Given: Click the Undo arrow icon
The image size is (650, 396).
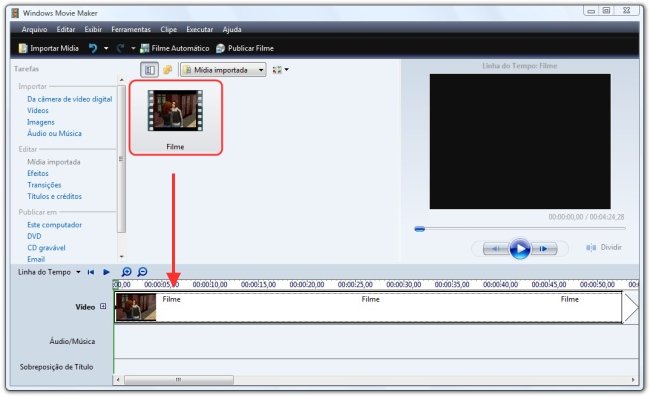Looking at the screenshot, I should click(93, 48).
